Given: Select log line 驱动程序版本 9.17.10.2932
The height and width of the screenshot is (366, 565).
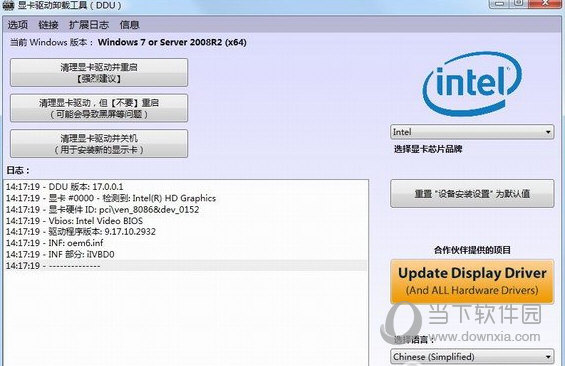Looking at the screenshot, I should tap(81, 232).
